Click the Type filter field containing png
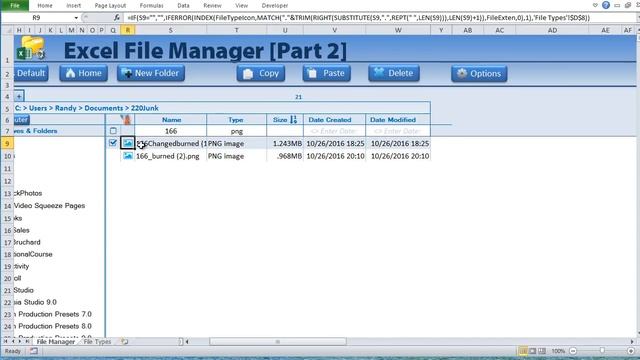640x360 pixels. 236,131
